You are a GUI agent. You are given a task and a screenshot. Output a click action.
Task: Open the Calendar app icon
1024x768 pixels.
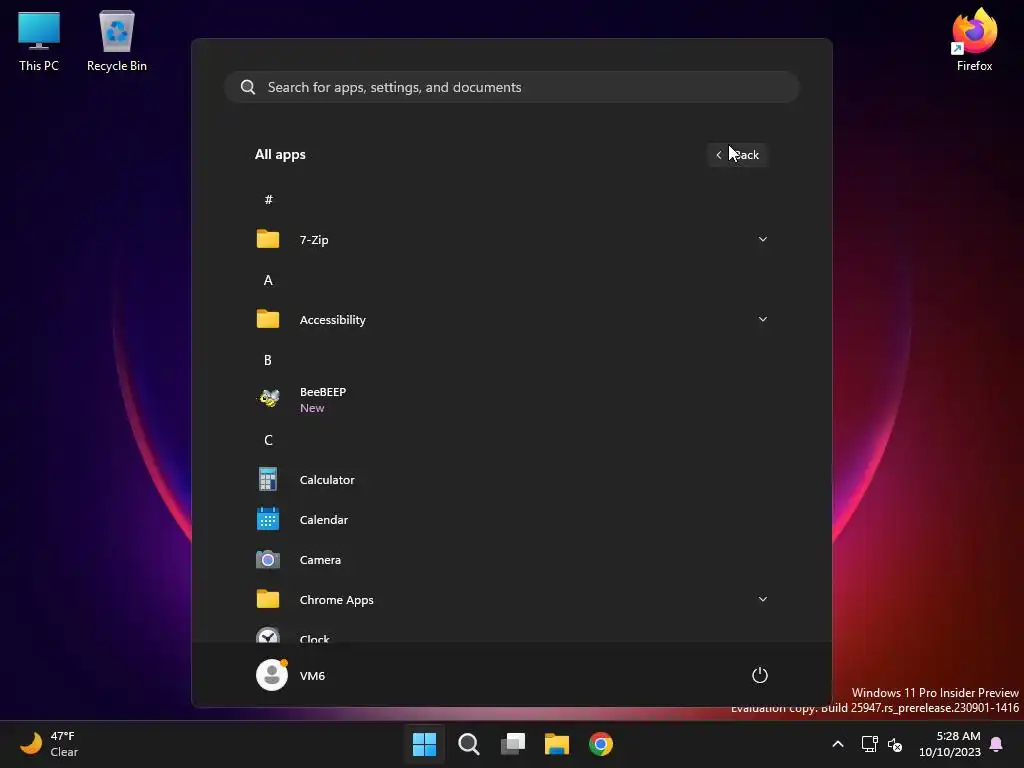pos(268,519)
